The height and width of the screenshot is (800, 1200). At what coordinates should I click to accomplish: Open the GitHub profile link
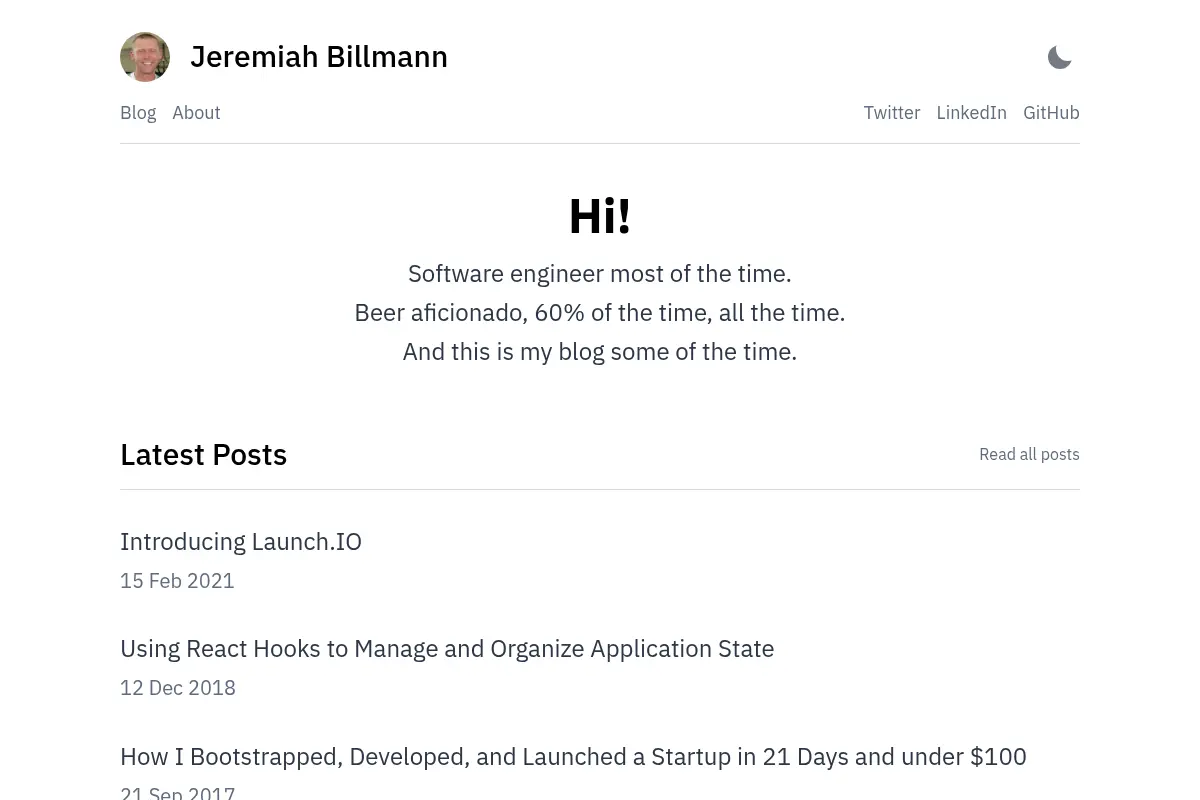coord(1051,113)
